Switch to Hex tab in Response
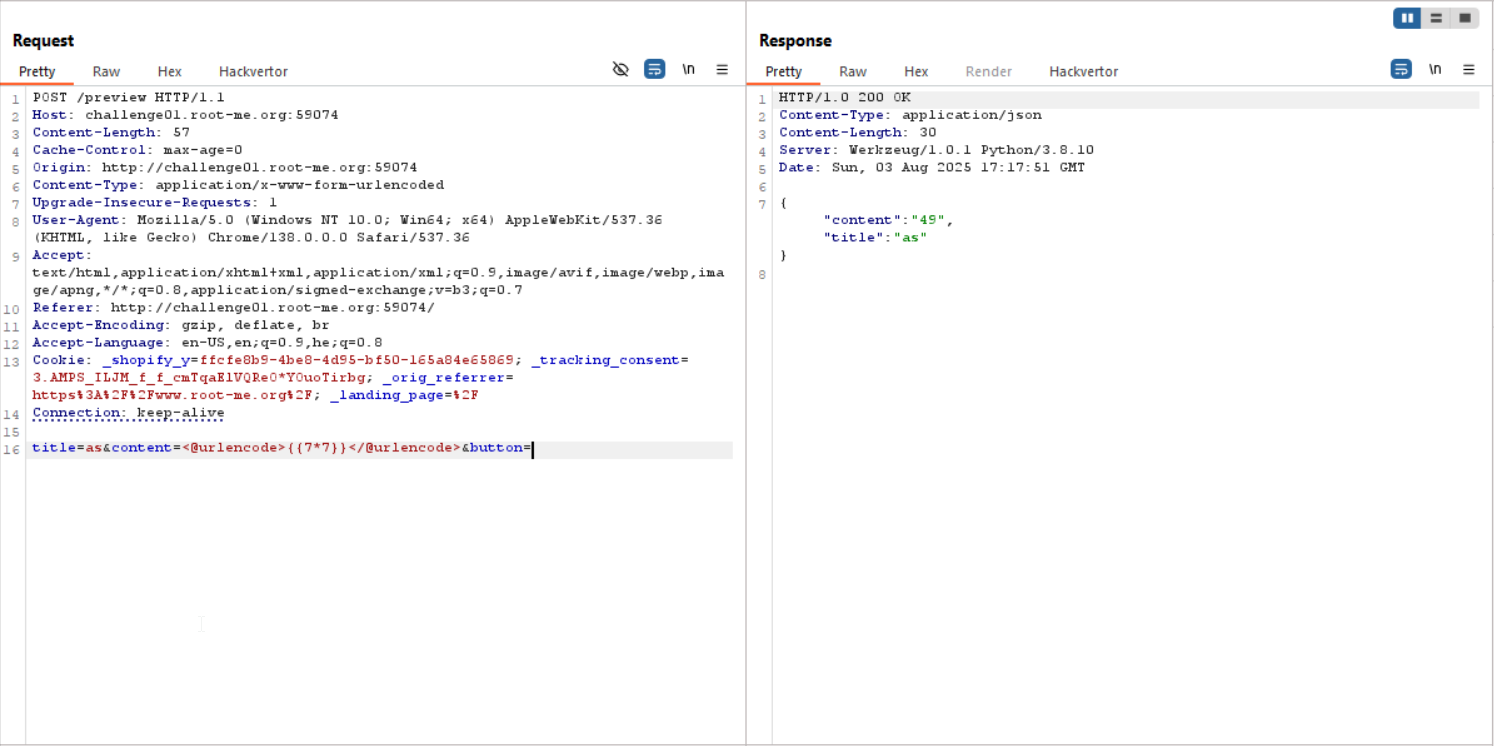1494x746 pixels. pos(916,71)
